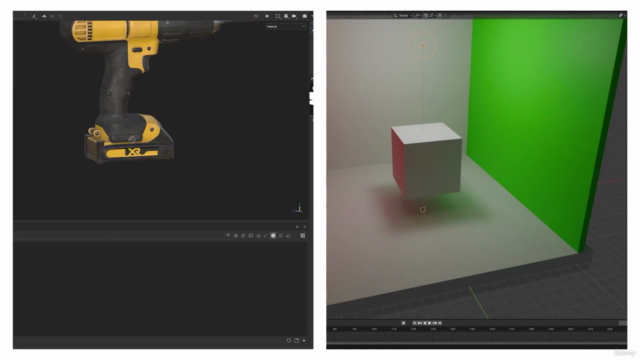Click the arrow icon at shelf bottom-right

304,340
